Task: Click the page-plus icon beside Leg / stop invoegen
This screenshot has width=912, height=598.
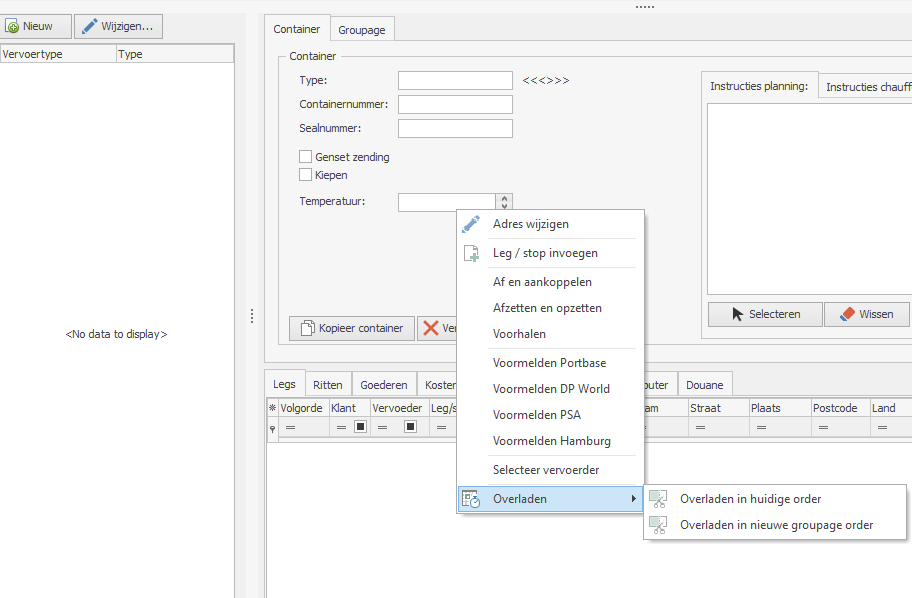Action: [x=471, y=253]
